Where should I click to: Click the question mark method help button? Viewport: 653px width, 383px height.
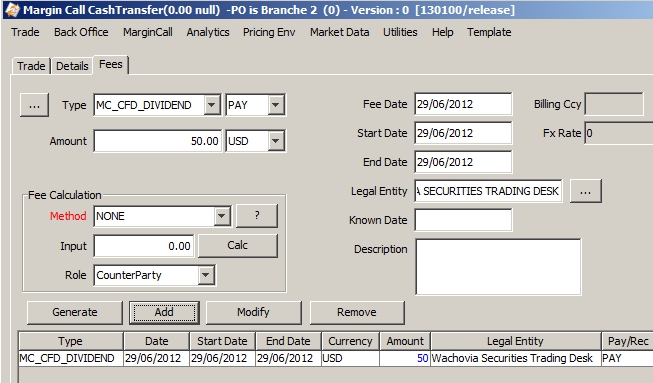[x=257, y=216]
